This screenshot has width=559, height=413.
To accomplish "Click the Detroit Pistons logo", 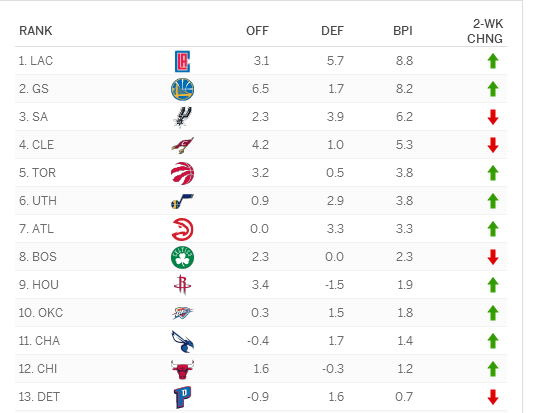I will point(182,397).
